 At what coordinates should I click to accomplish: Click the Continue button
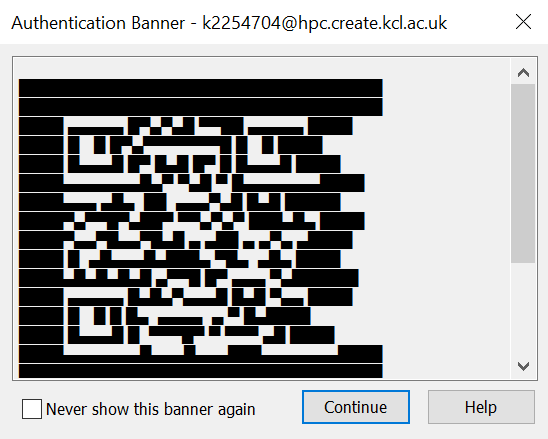(356, 407)
